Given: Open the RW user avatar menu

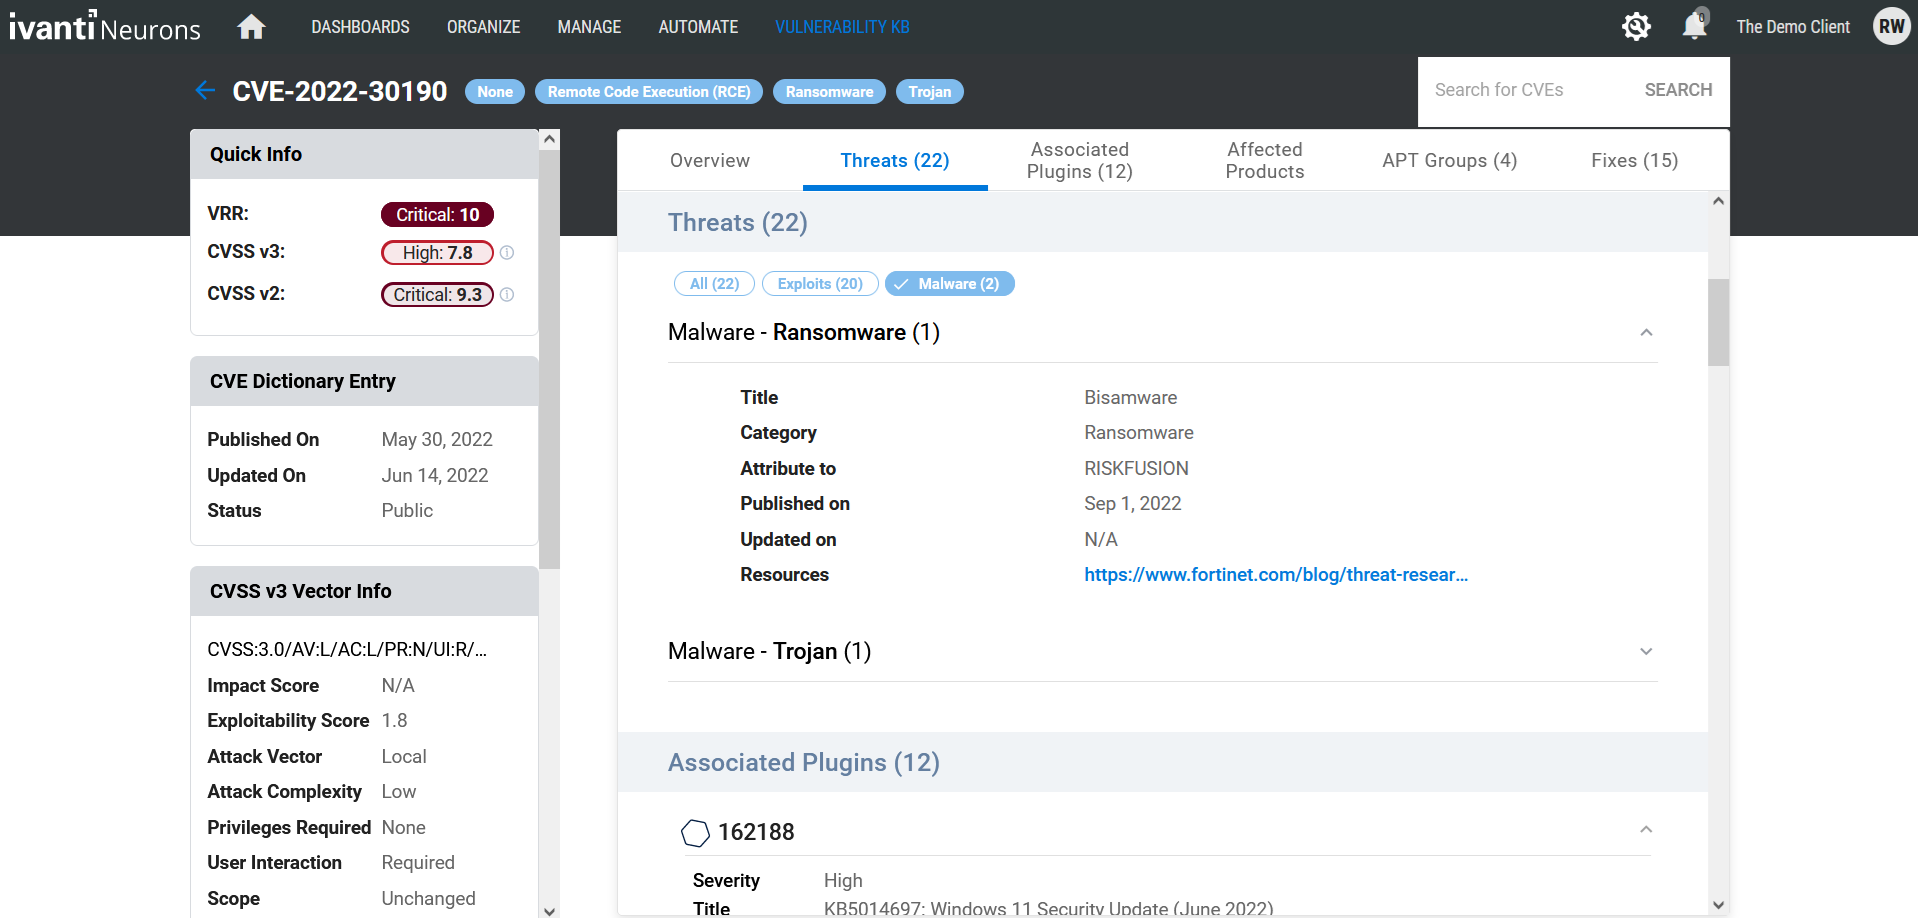Looking at the screenshot, I should 1891,27.
